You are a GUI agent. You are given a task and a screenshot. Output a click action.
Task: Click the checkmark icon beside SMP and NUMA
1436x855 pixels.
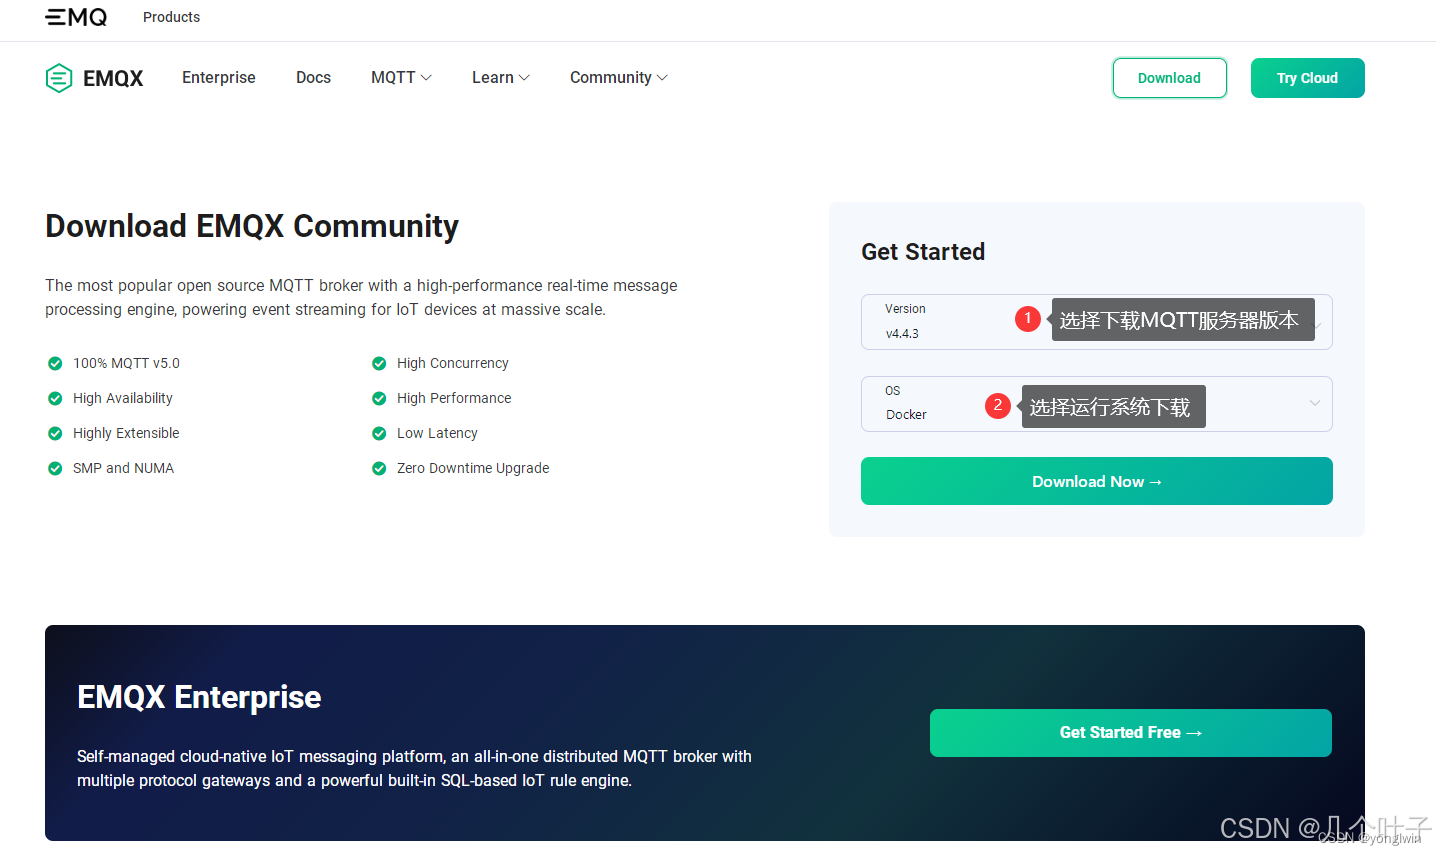click(x=55, y=468)
